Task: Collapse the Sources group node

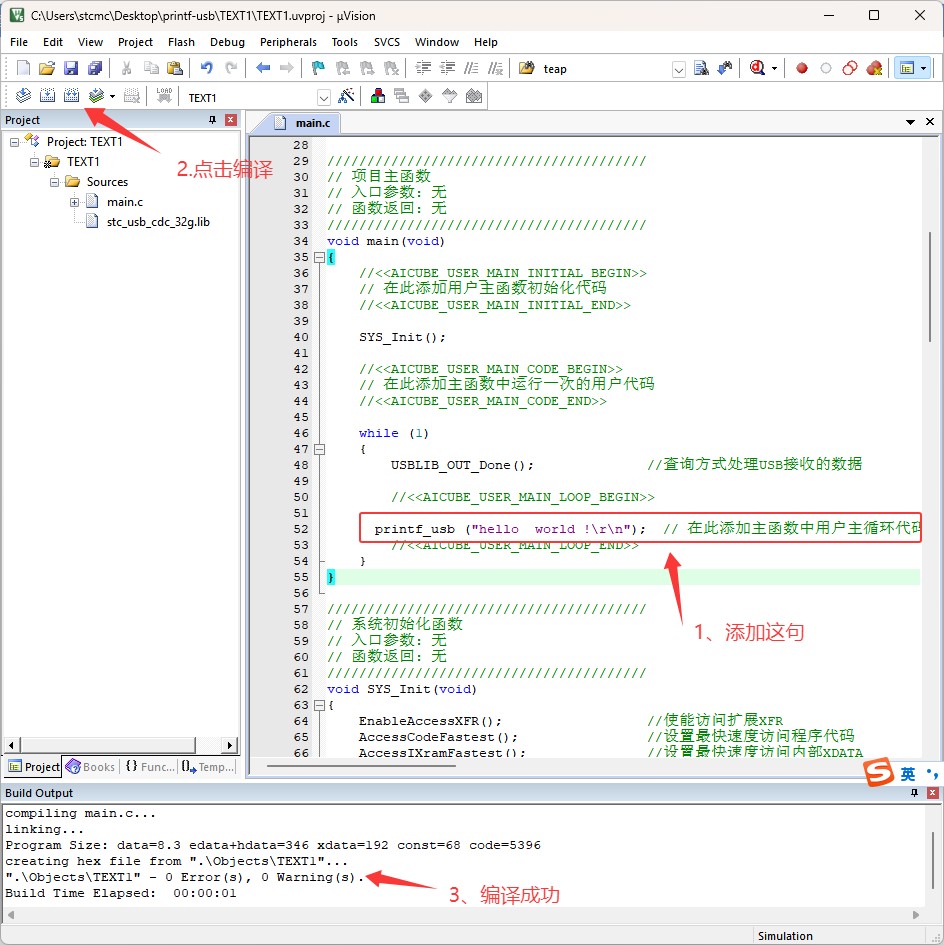Action: pyautogui.click(x=54, y=182)
